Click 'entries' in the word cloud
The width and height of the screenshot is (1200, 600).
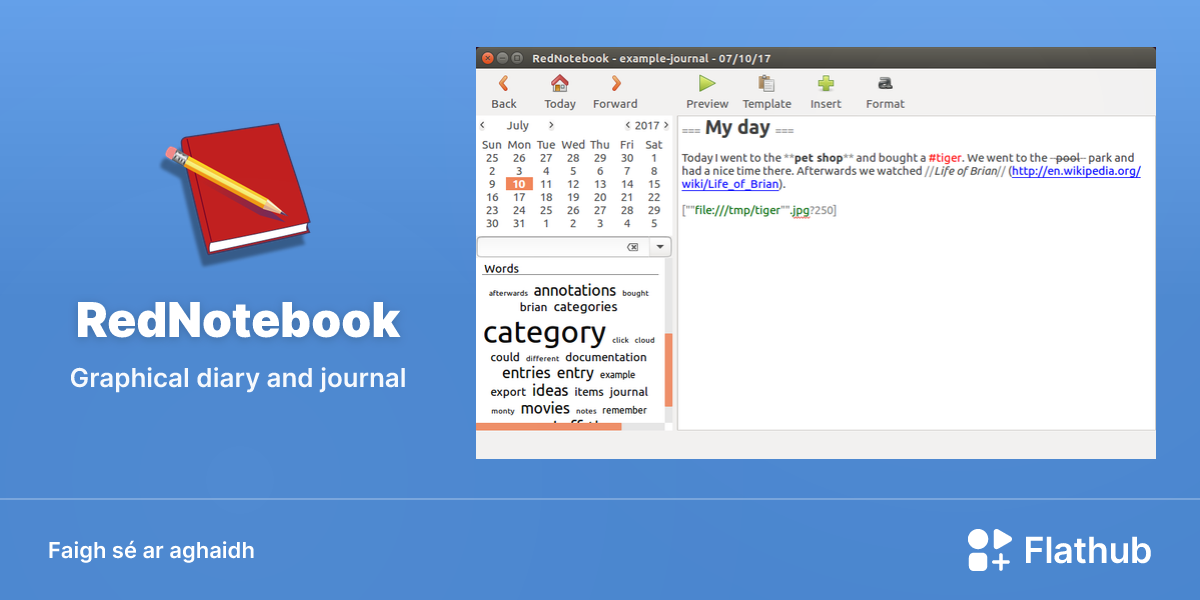(x=526, y=373)
